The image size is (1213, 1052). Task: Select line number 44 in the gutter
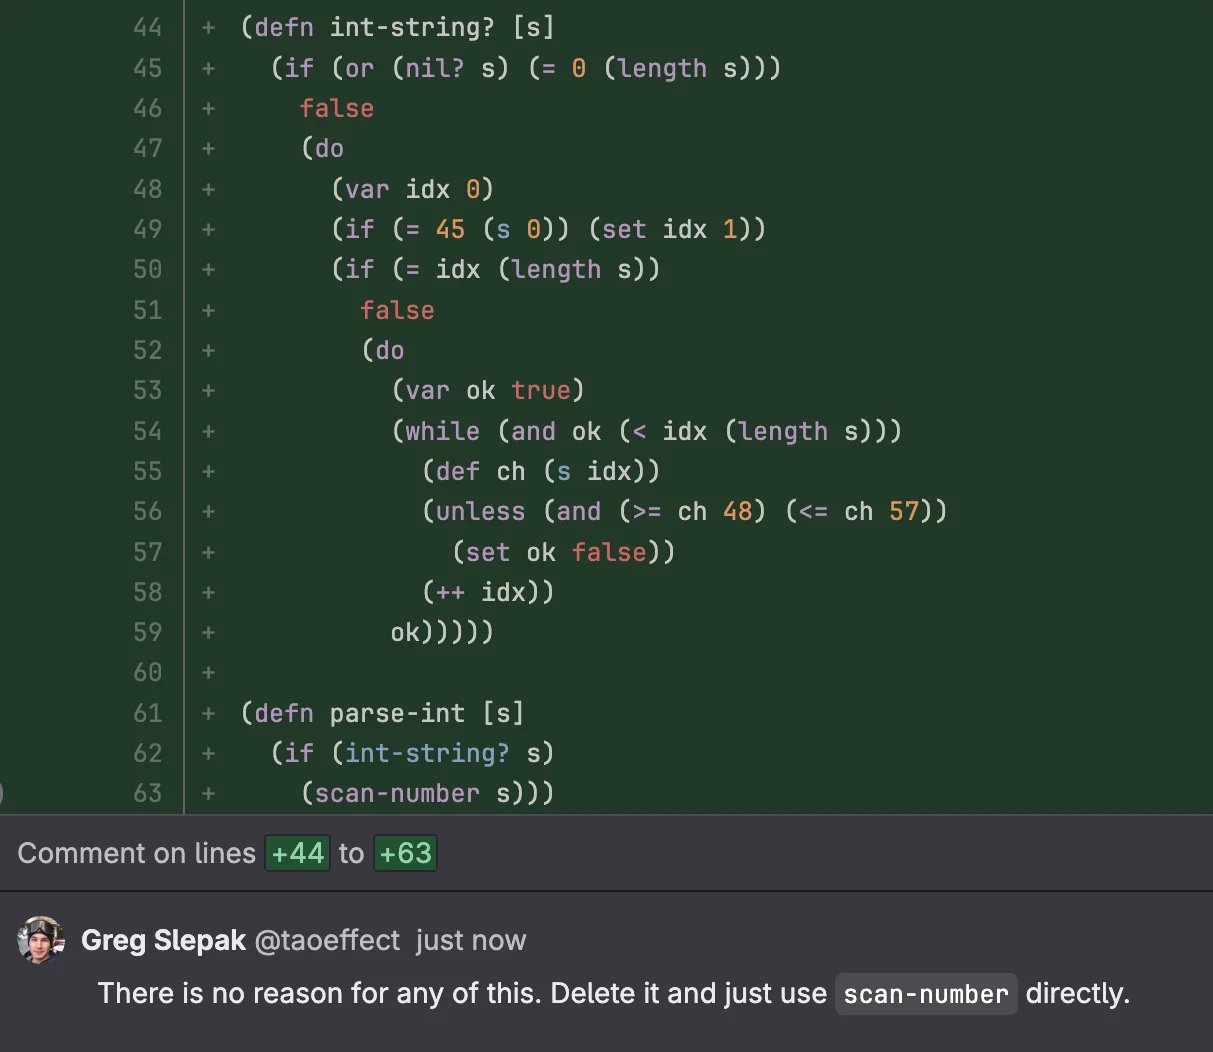(147, 28)
